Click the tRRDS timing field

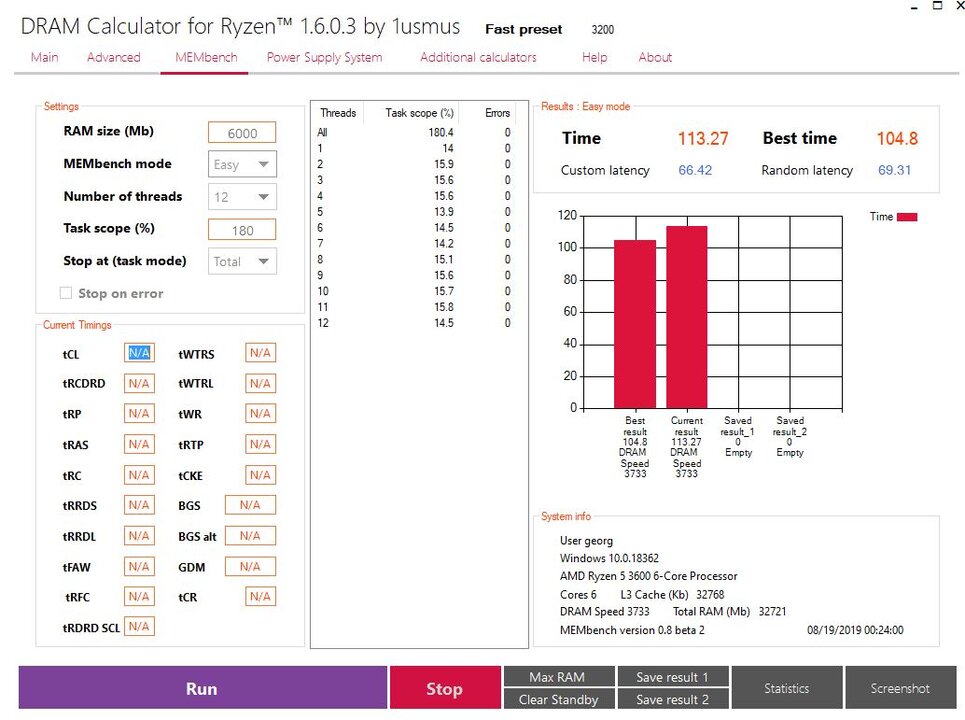click(x=139, y=505)
